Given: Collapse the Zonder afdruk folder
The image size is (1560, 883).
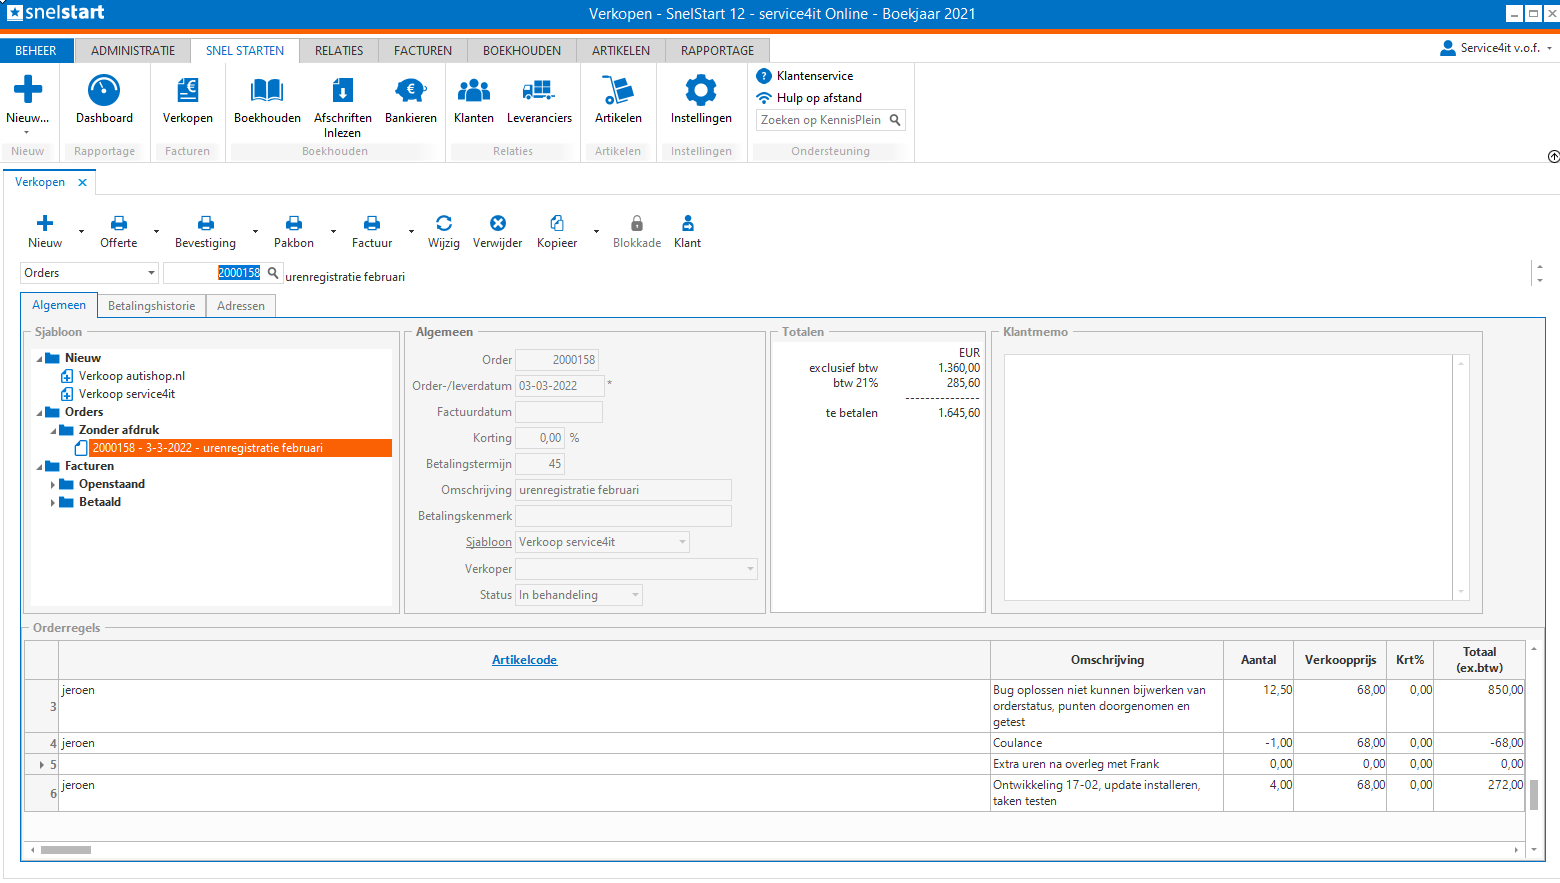Looking at the screenshot, I should (x=53, y=431).
